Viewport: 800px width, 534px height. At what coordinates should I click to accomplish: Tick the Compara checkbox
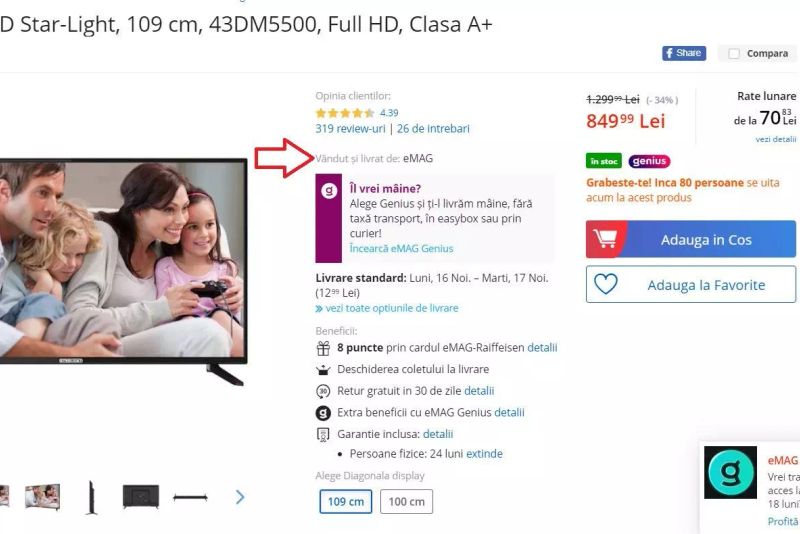pyautogui.click(x=734, y=54)
